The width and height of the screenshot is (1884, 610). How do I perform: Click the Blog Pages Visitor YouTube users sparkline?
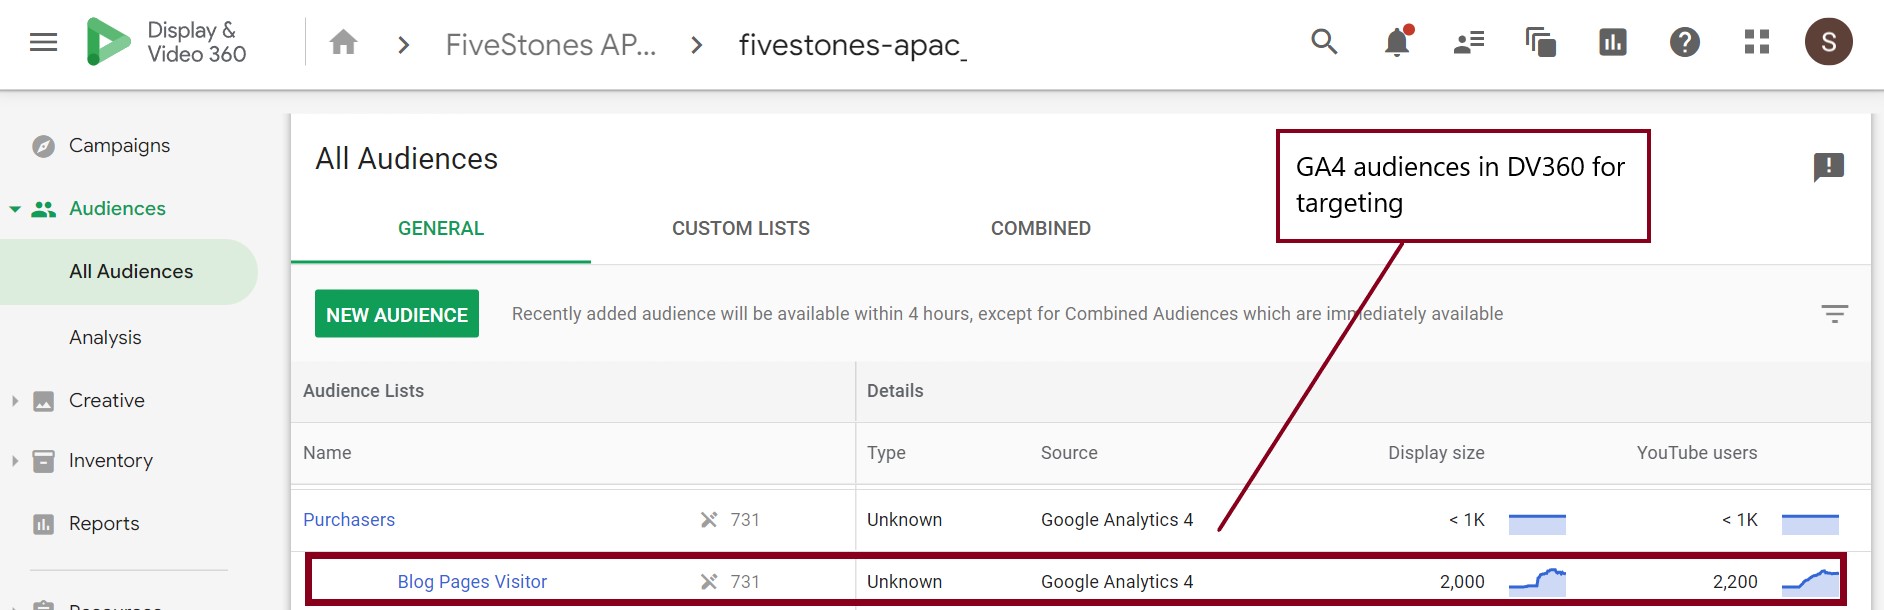pyautogui.click(x=1810, y=582)
